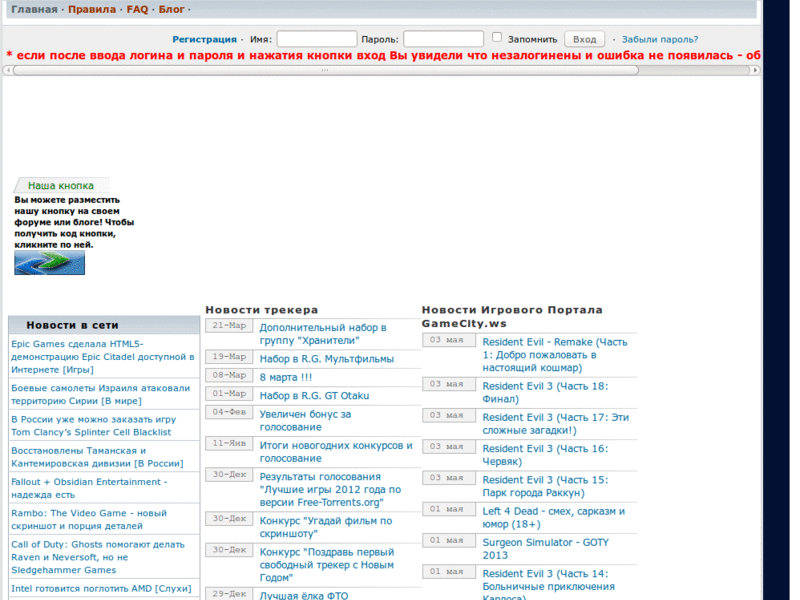
Task: Open the FAQ navigation link
Action: [x=137, y=9]
